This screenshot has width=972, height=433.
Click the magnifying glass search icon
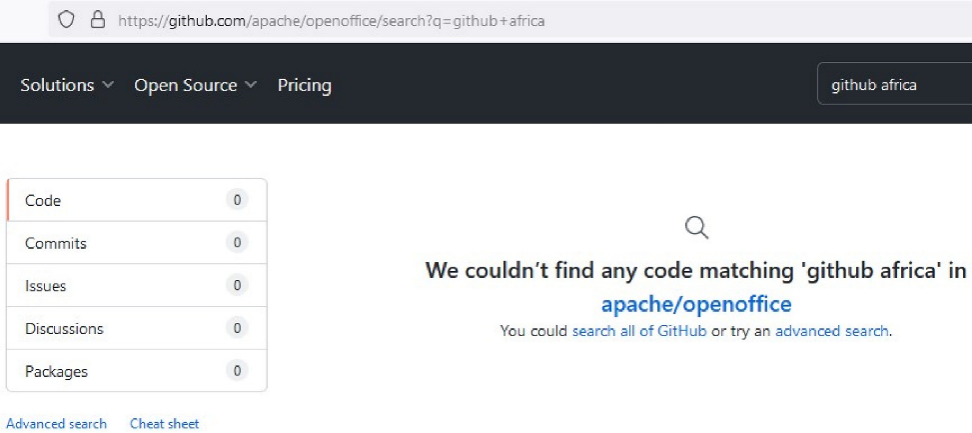pyautogui.click(x=696, y=227)
